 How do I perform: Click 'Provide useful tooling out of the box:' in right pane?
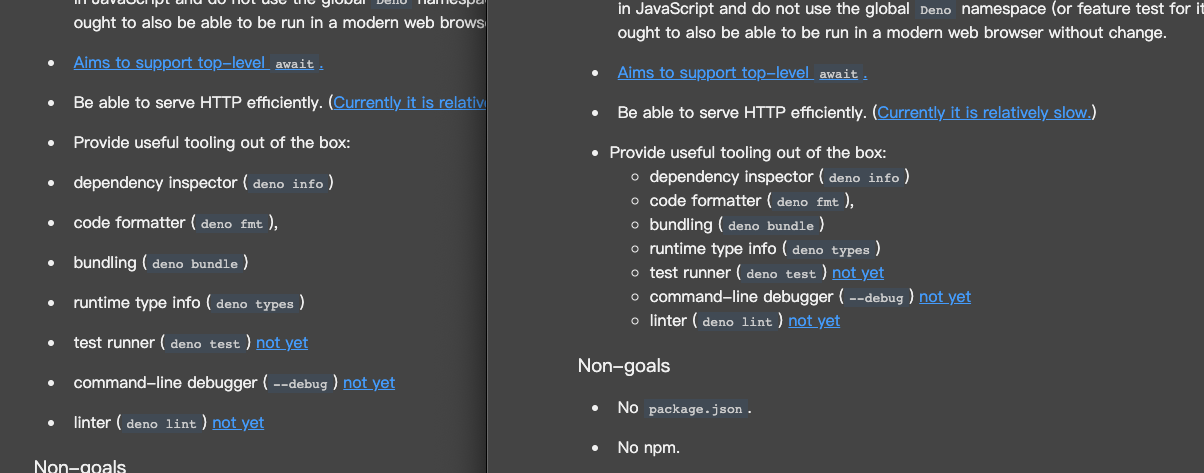pos(748,153)
